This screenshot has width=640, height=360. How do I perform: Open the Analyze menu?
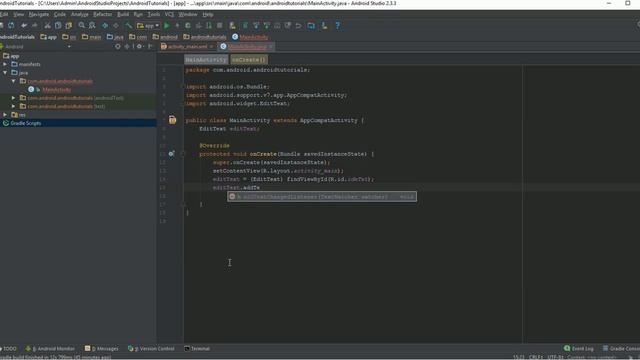[x=80, y=14]
